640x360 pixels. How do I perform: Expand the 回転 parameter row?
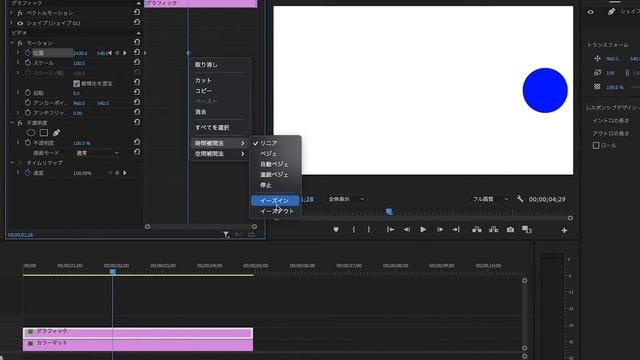(18, 93)
